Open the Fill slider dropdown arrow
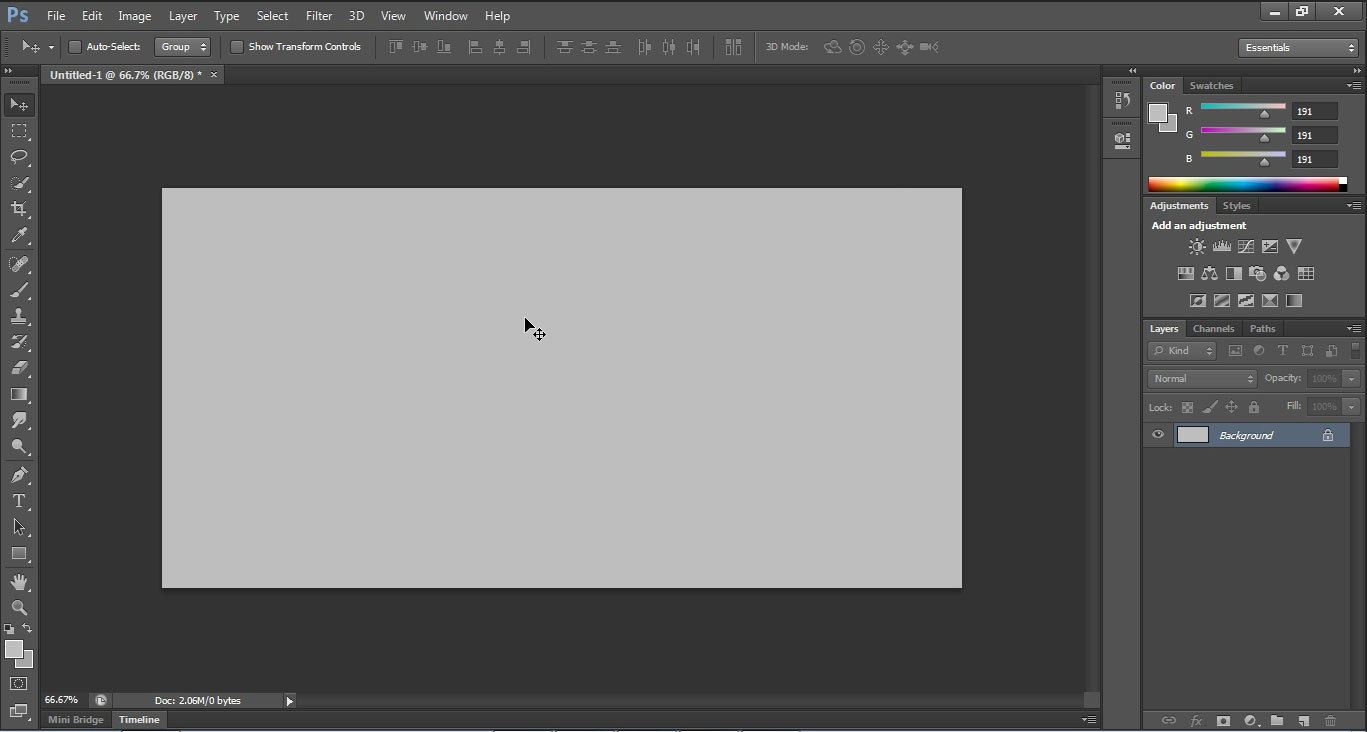 coord(1352,407)
